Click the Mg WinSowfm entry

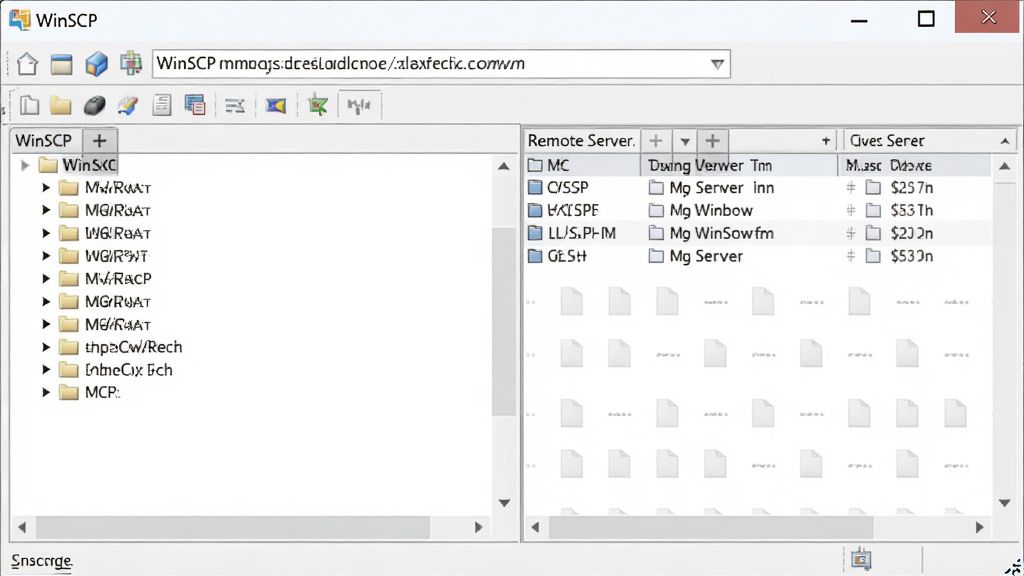pyautogui.click(x=722, y=233)
